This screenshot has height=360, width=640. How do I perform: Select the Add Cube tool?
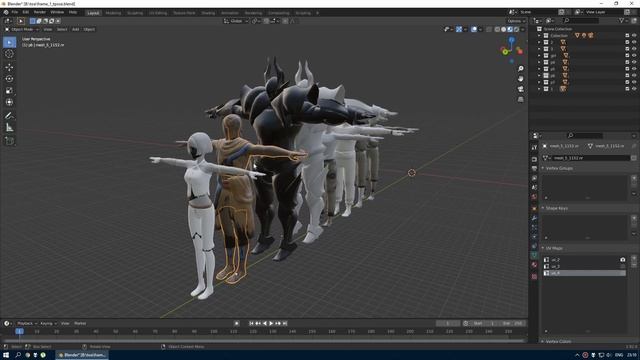click(9, 141)
